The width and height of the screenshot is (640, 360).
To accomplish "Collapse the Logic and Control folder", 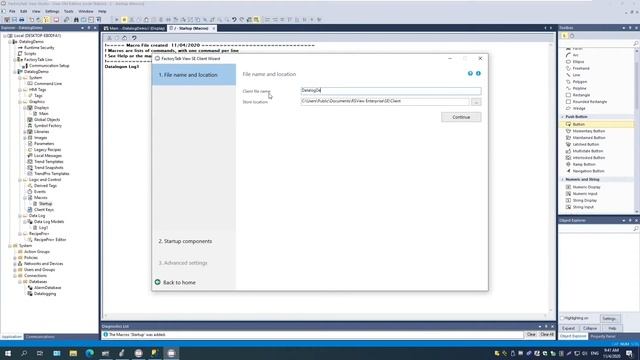I will (20, 180).
